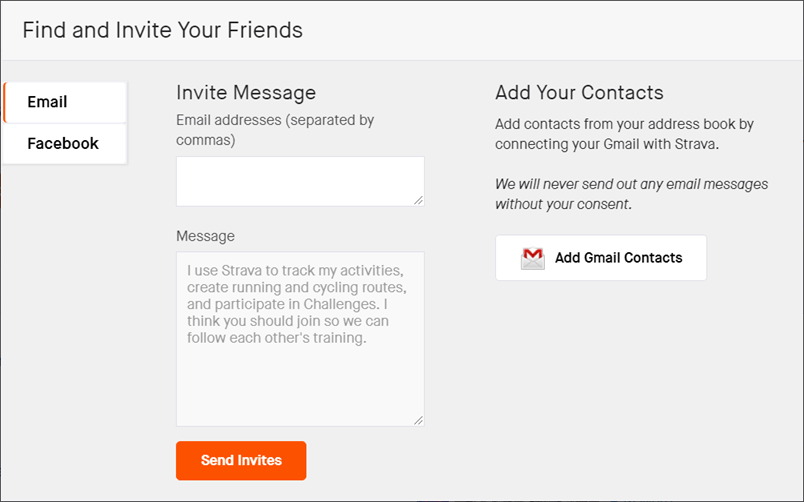Click the 'Message' field label
This screenshot has width=804, height=502.
205,236
